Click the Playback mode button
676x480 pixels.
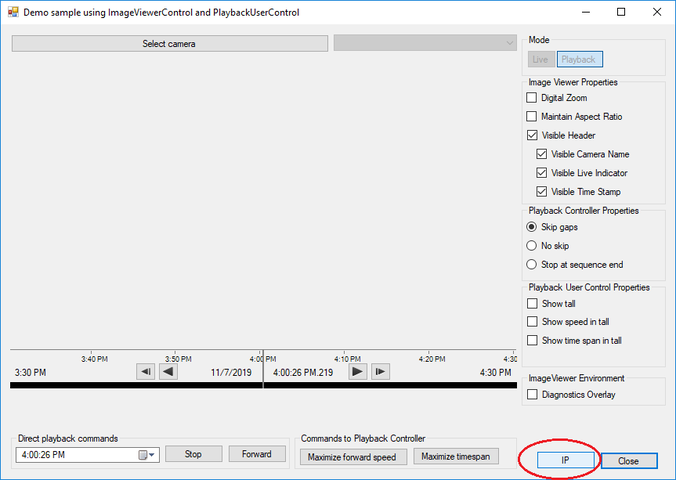click(579, 60)
